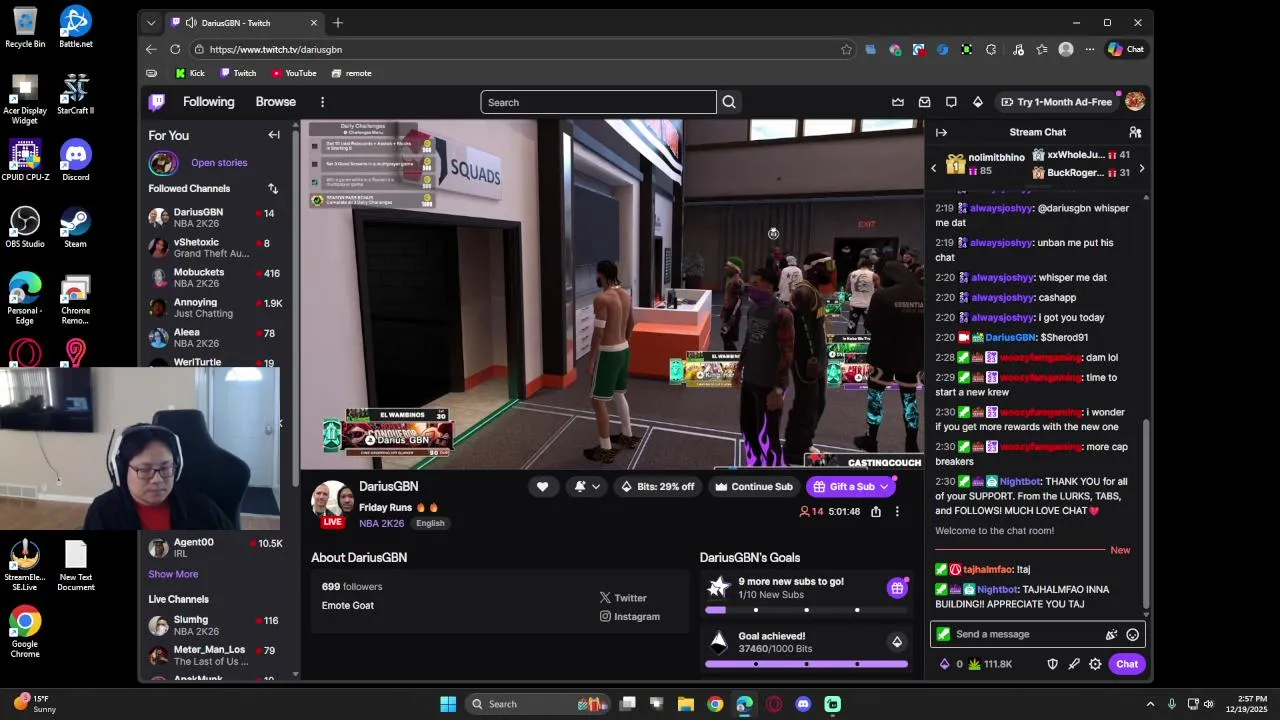Open new browser tab plus button
The image size is (1280, 720).
tap(338, 22)
